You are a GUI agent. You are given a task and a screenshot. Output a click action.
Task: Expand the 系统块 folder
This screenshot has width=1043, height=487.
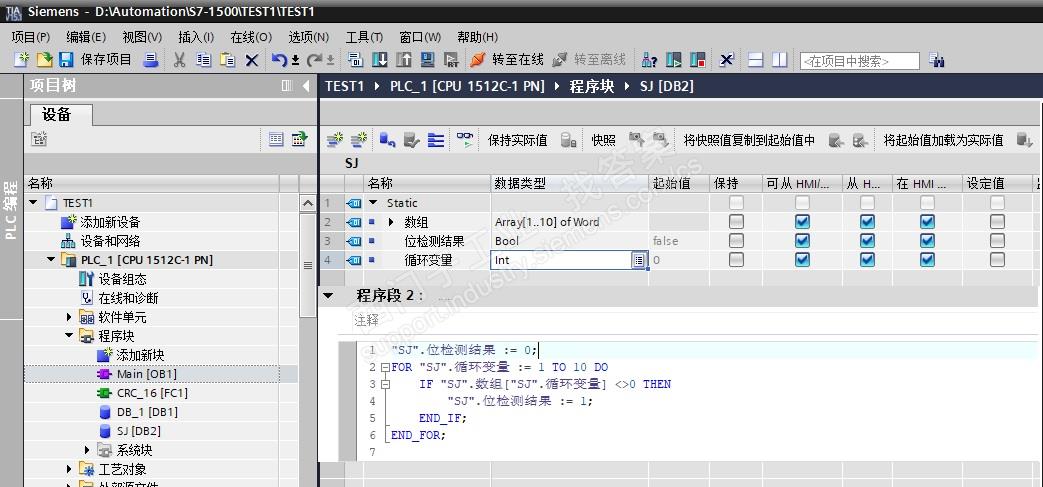88,450
